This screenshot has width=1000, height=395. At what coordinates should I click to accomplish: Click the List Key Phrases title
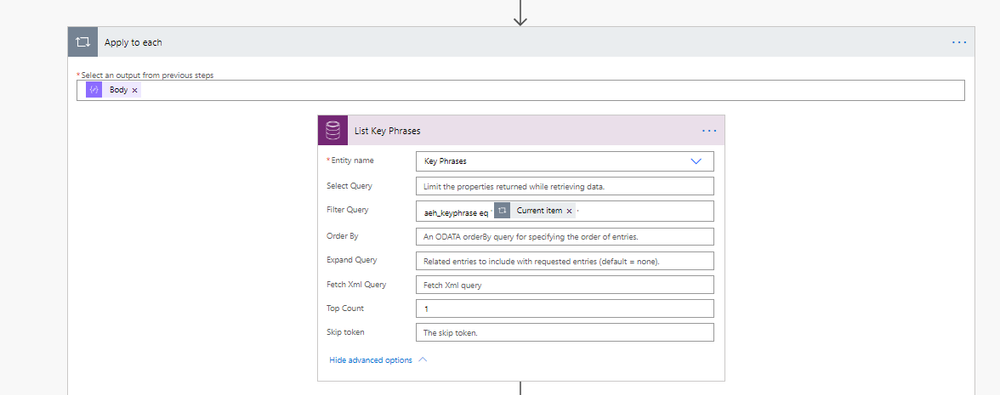(387, 131)
